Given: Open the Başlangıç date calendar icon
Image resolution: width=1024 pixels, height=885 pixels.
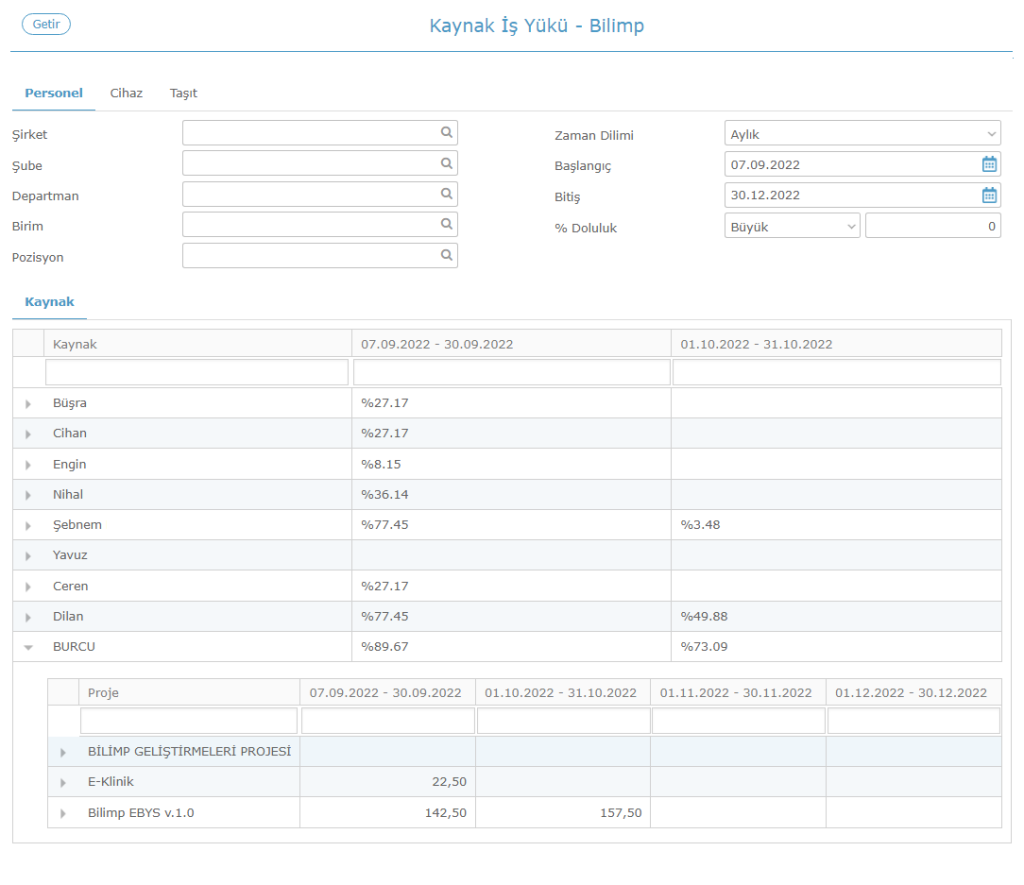Looking at the screenshot, I should pyautogui.click(x=989, y=164).
